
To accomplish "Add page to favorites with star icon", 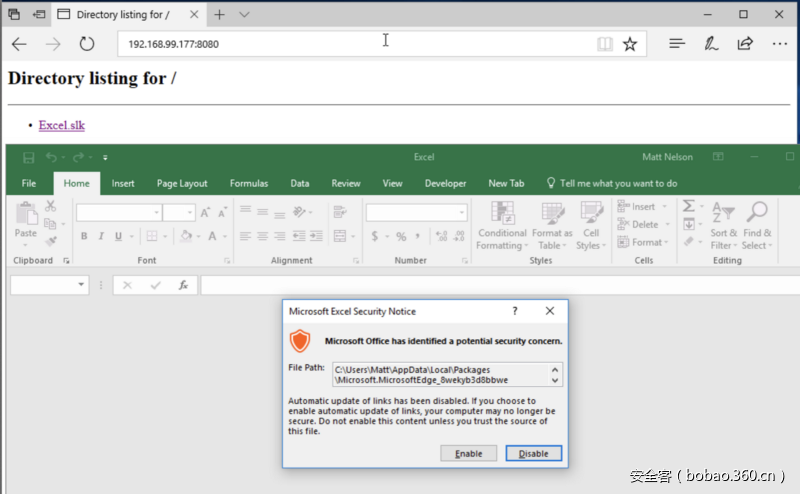I will pyautogui.click(x=630, y=44).
